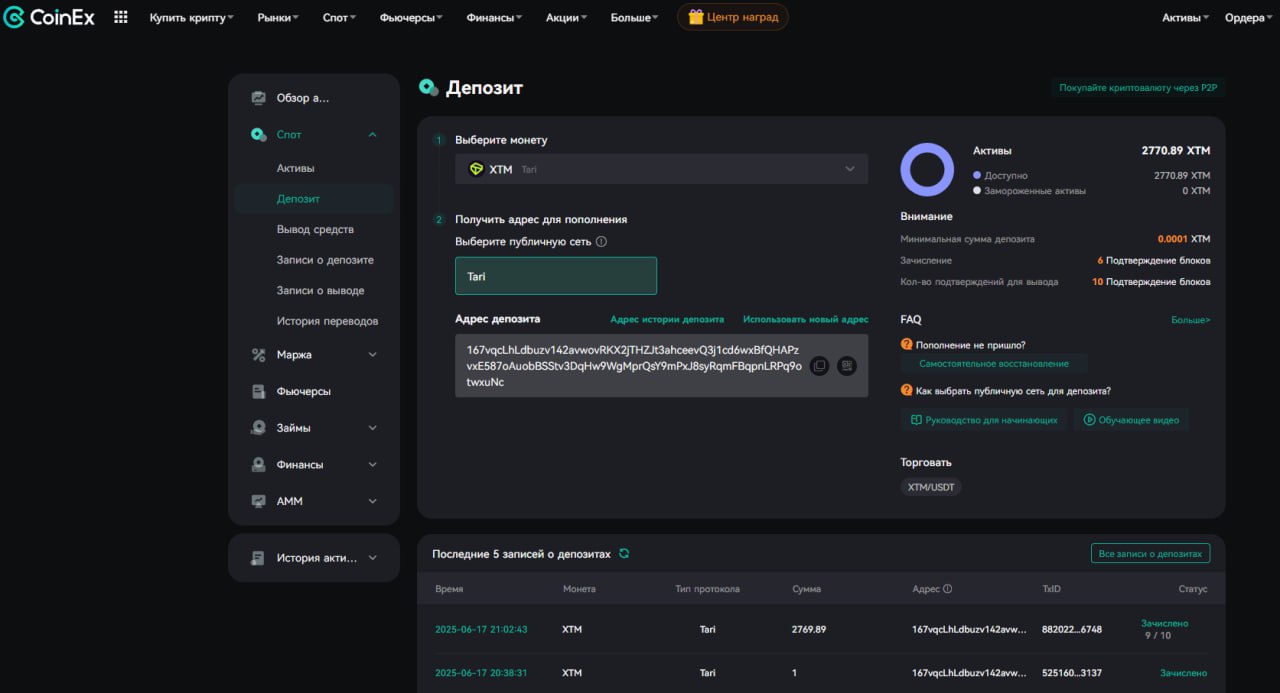Click the Центр наград button

733,17
